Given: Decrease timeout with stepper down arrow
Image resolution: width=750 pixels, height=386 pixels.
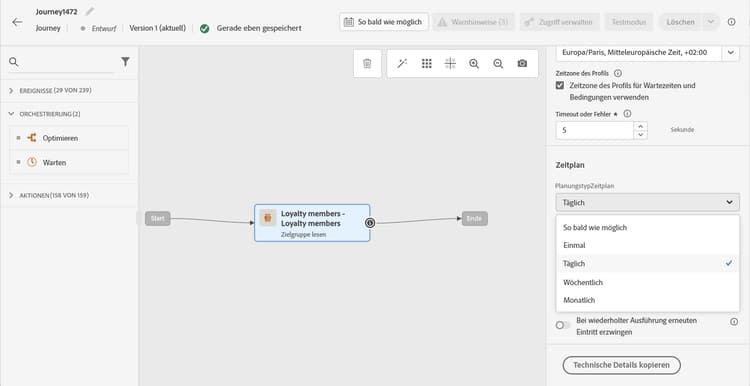Looking at the screenshot, I should (x=640, y=134).
